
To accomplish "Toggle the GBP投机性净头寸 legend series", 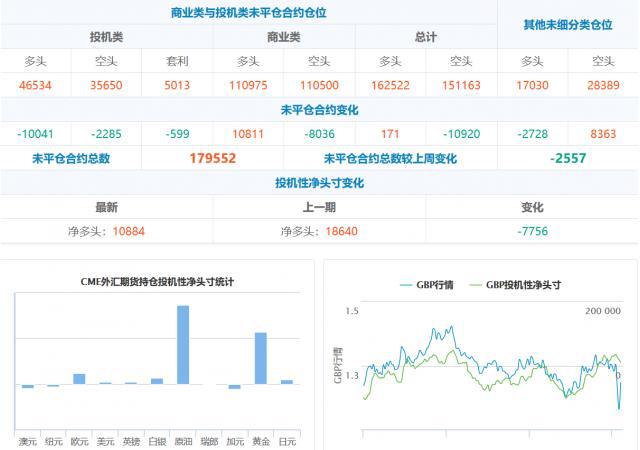I will [x=515, y=285].
